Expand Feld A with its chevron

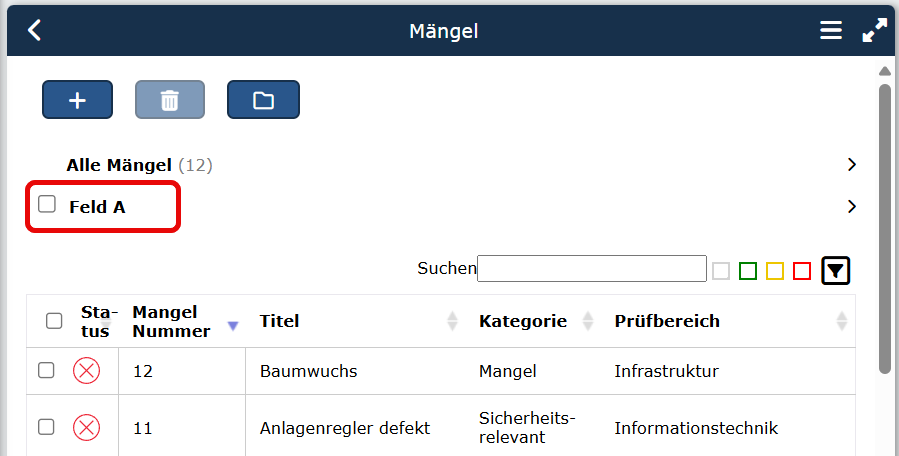click(x=851, y=206)
